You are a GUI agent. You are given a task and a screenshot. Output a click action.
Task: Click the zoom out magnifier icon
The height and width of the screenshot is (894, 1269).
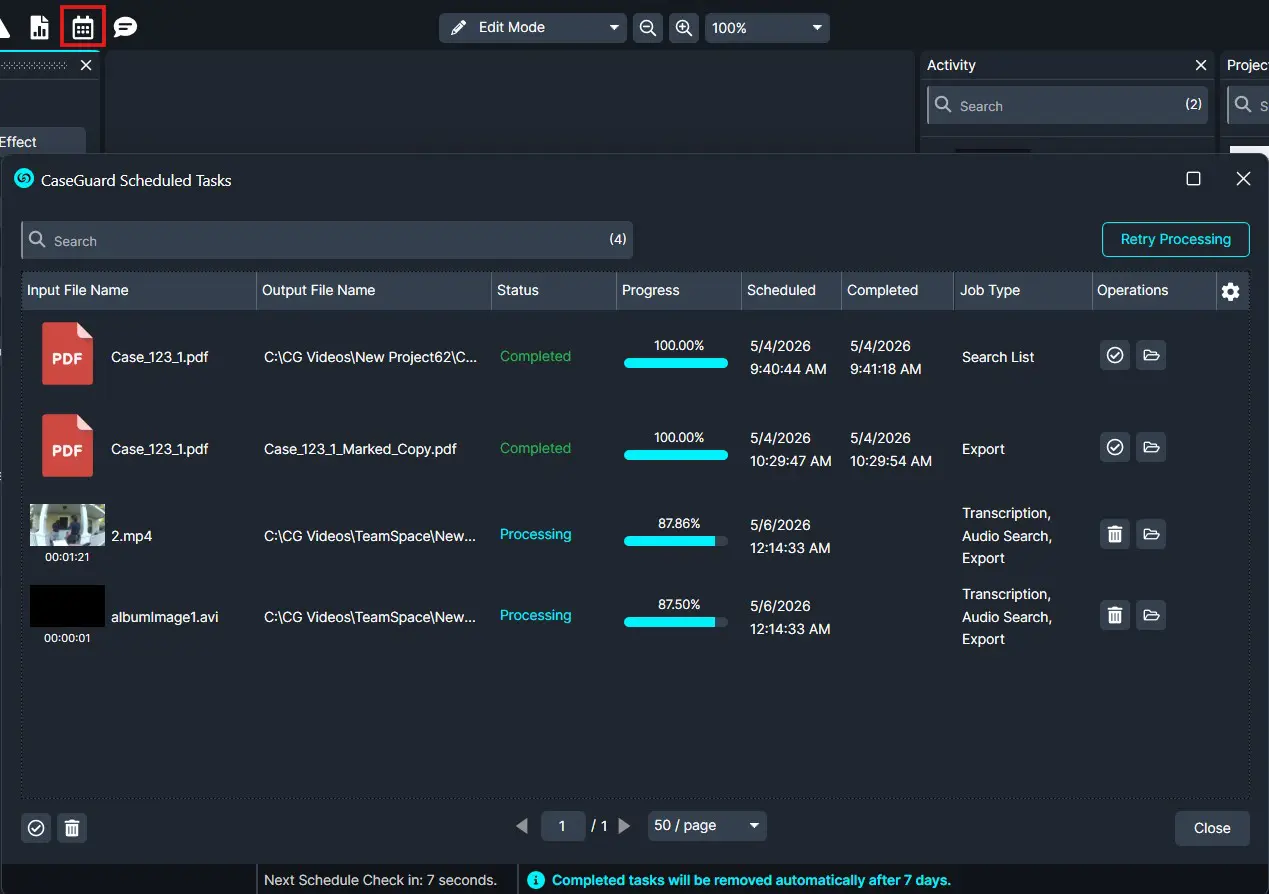tap(648, 28)
